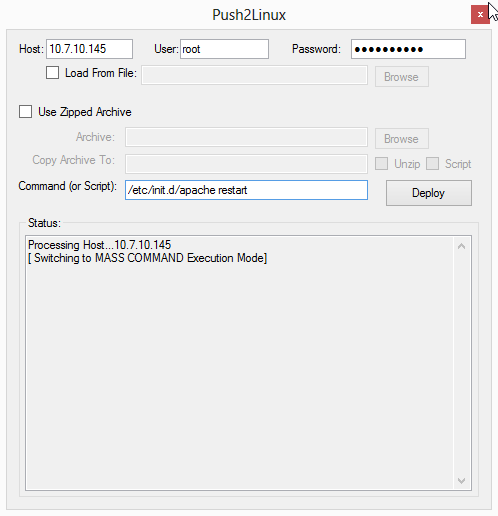
Task: Click the Status scrollbar down arrow
Action: pyautogui.click(x=461, y=480)
